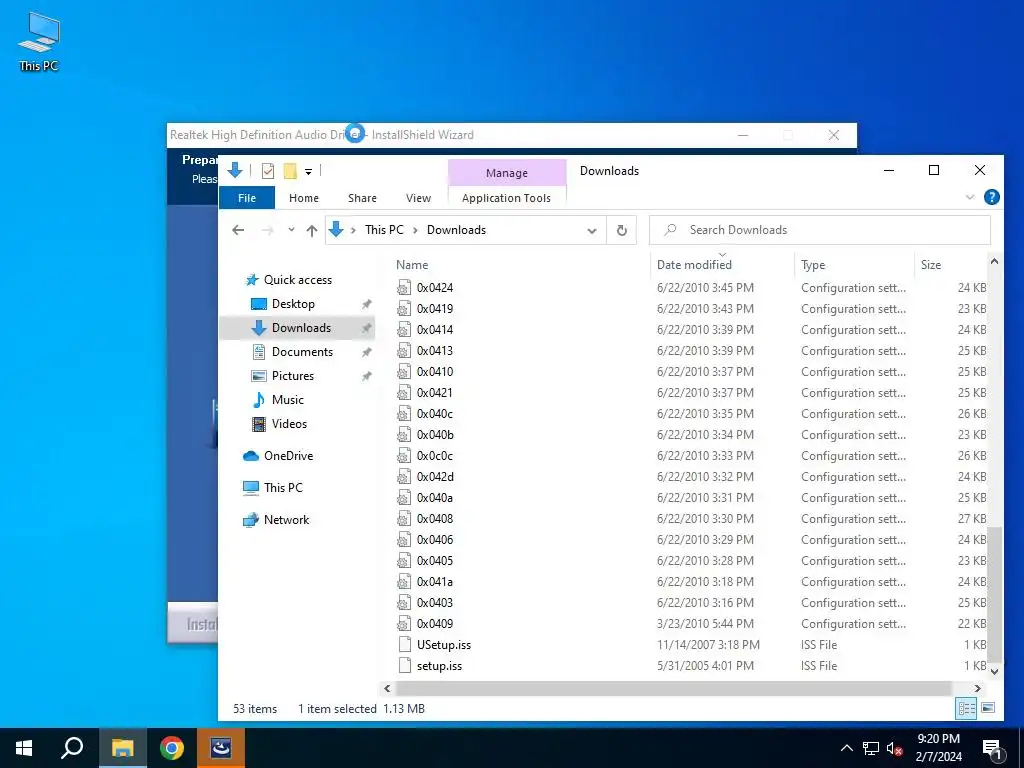Select file 0x0424 icon
Image resolution: width=1024 pixels, height=768 pixels.
[404, 288]
